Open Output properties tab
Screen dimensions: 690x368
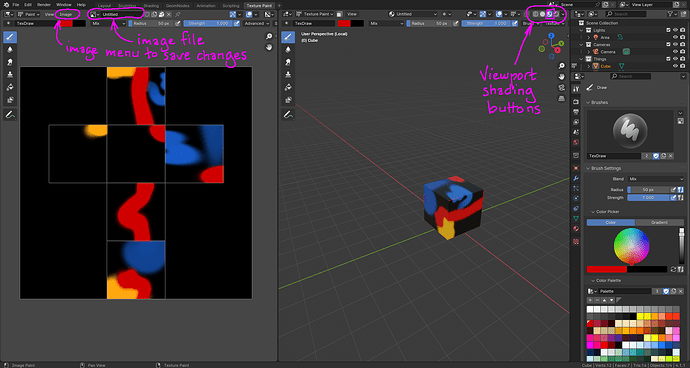coord(576,112)
